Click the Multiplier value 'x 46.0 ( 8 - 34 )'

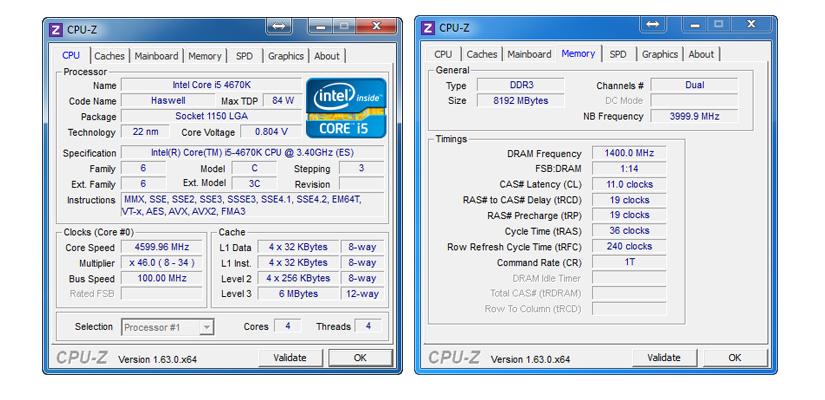[162, 263]
